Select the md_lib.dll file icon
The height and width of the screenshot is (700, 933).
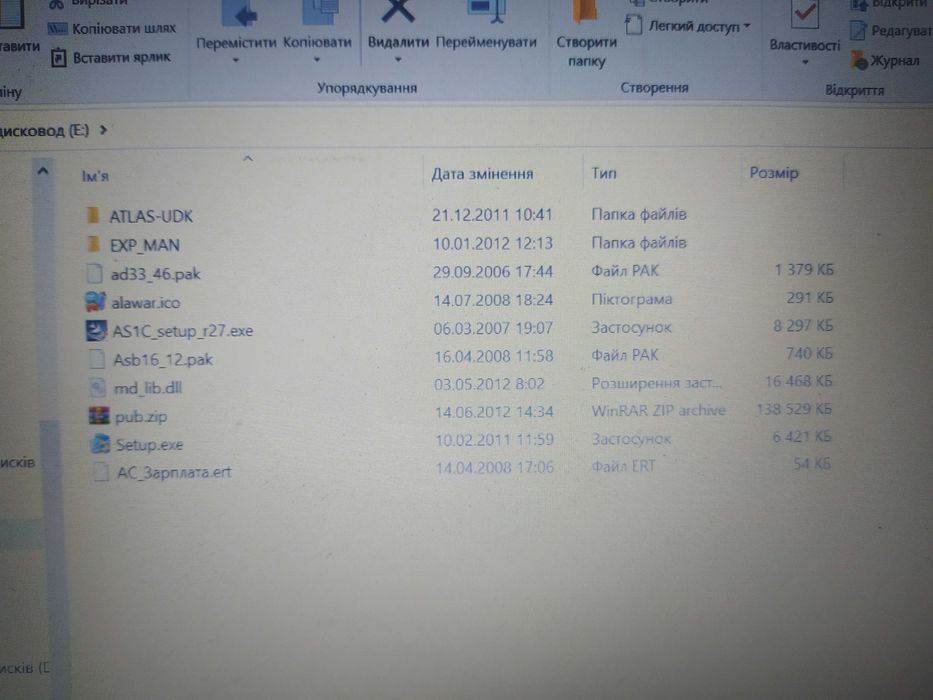coord(98,388)
